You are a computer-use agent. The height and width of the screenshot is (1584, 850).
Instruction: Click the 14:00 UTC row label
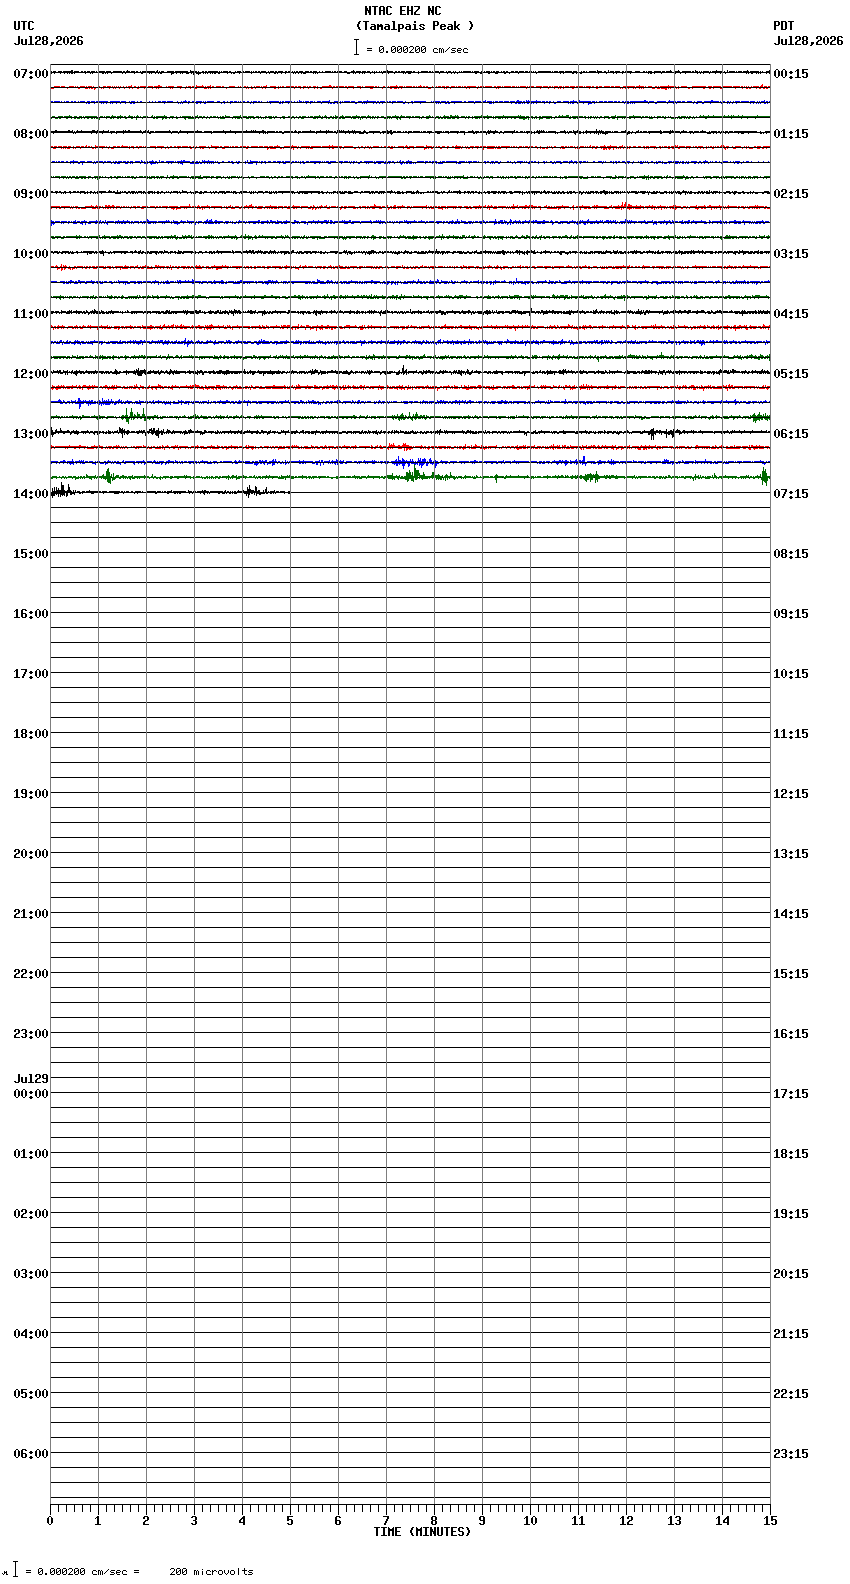click(x=31, y=494)
